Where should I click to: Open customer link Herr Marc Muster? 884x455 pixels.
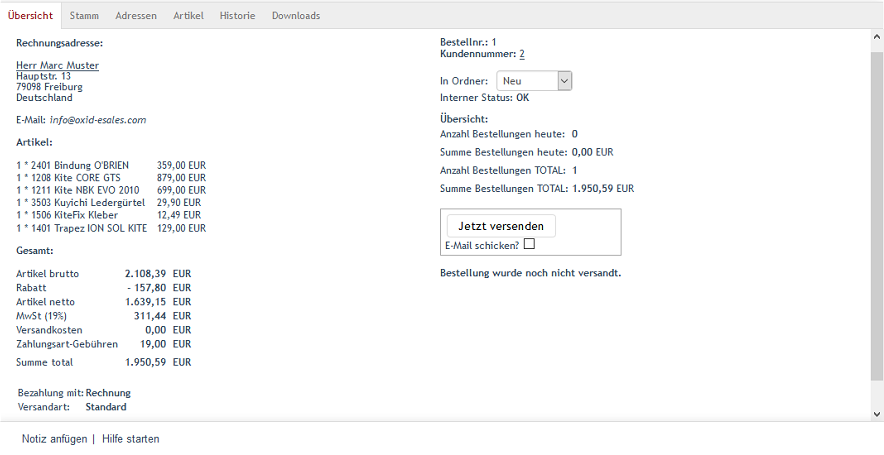(x=57, y=66)
